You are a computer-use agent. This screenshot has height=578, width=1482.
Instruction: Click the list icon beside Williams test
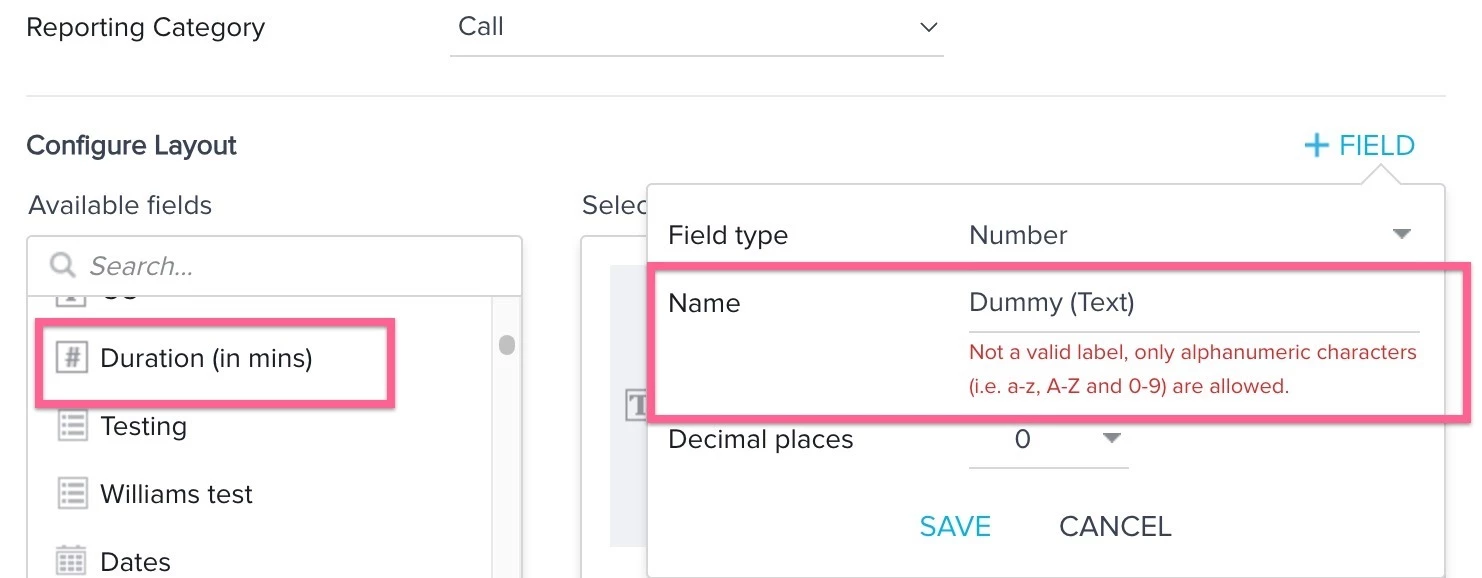click(71, 493)
